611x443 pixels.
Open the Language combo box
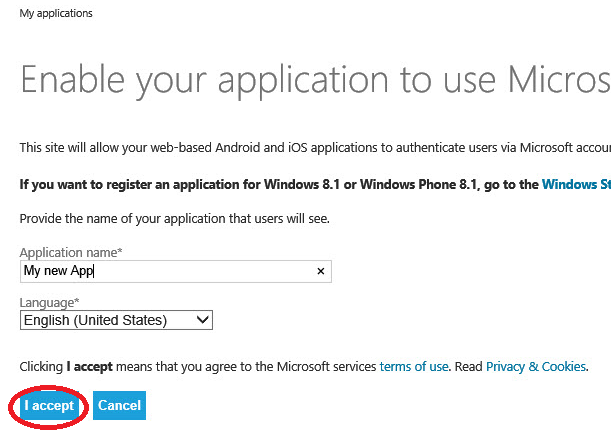click(x=117, y=320)
